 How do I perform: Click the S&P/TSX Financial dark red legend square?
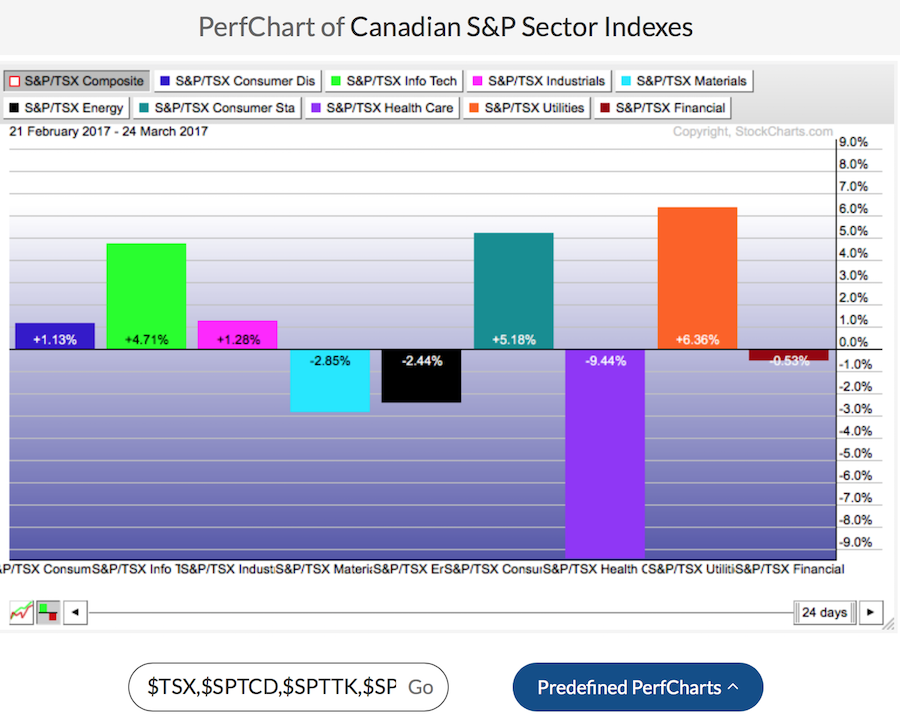pos(604,107)
